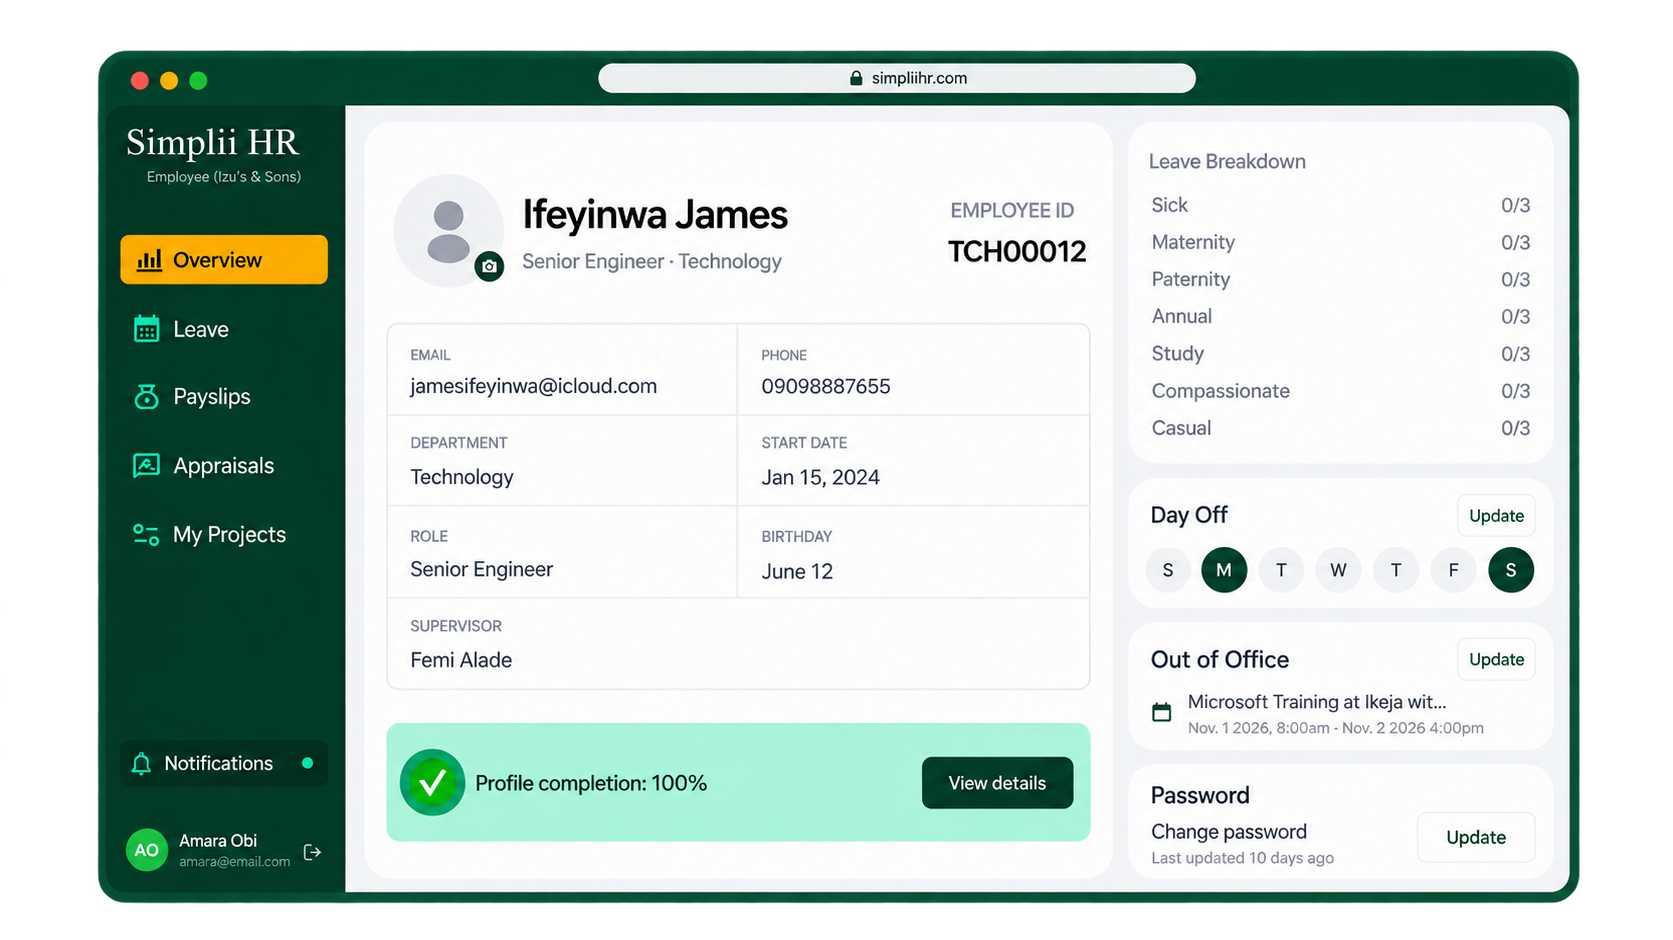Click the My Projects icon
The height and width of the screenshot is (940, 1673).
(147, 535)
